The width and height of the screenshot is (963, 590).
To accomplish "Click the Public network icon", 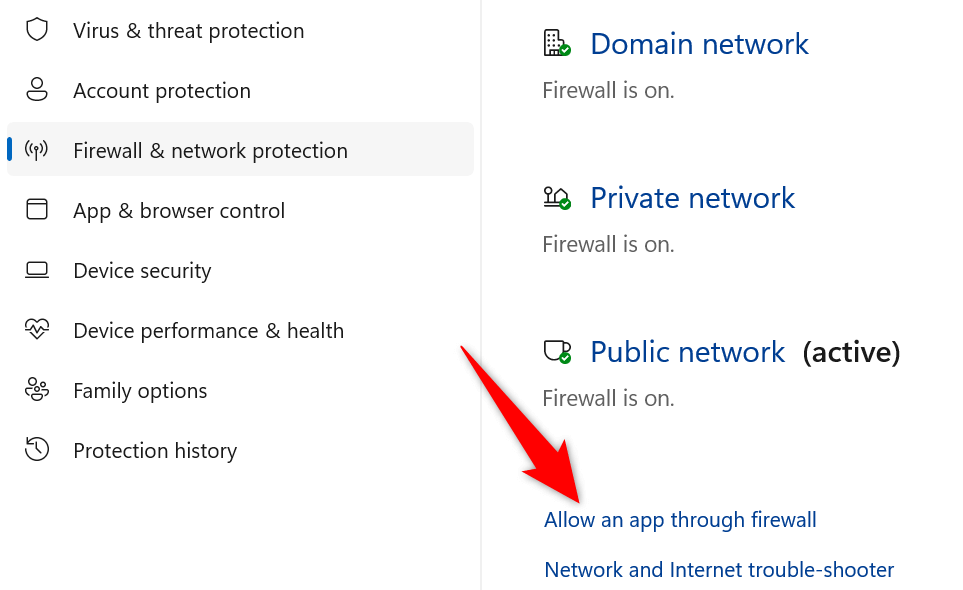I will tap(557, 351).
